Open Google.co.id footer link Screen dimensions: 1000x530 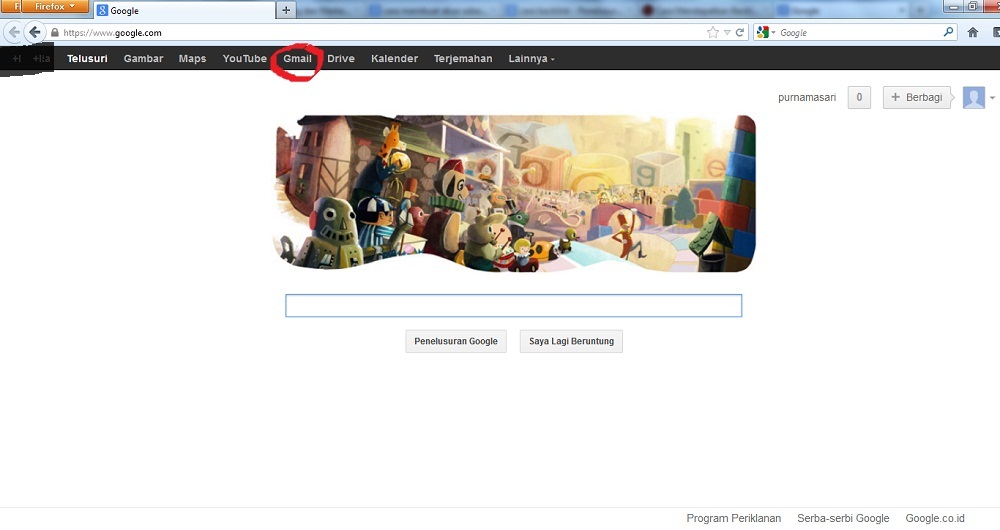(x=935, y=519)
